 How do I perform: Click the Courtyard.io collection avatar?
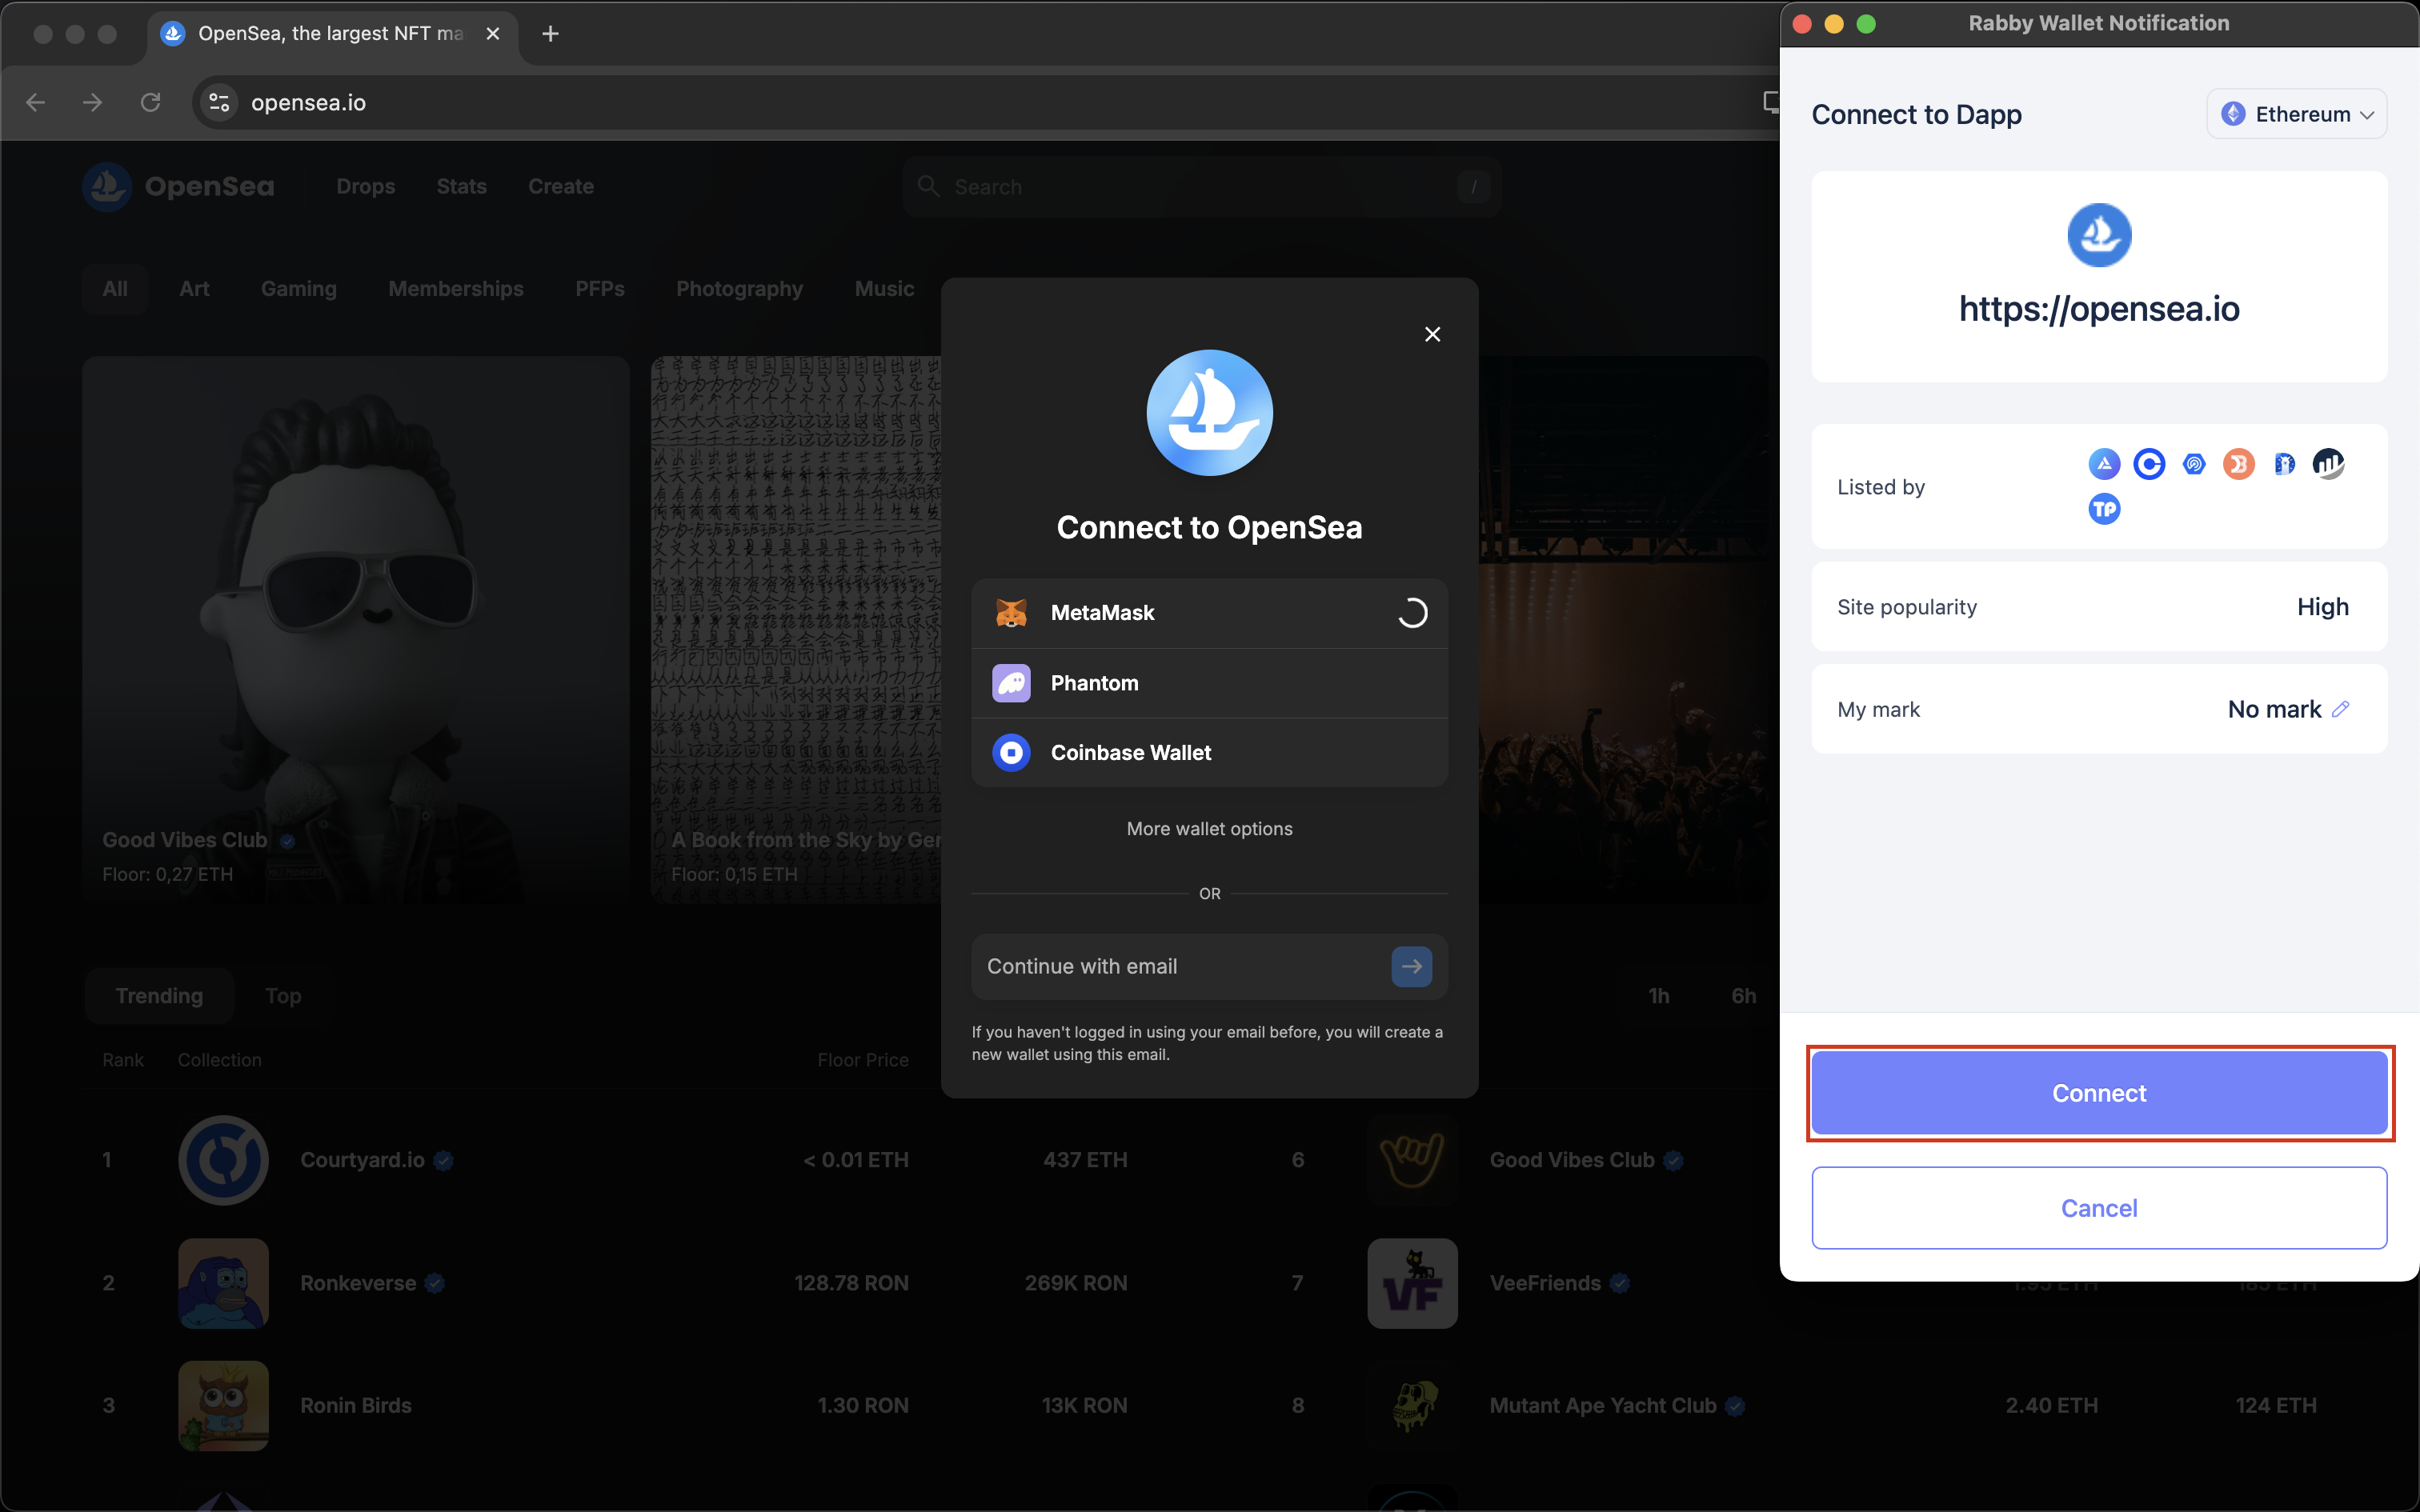223,1160
